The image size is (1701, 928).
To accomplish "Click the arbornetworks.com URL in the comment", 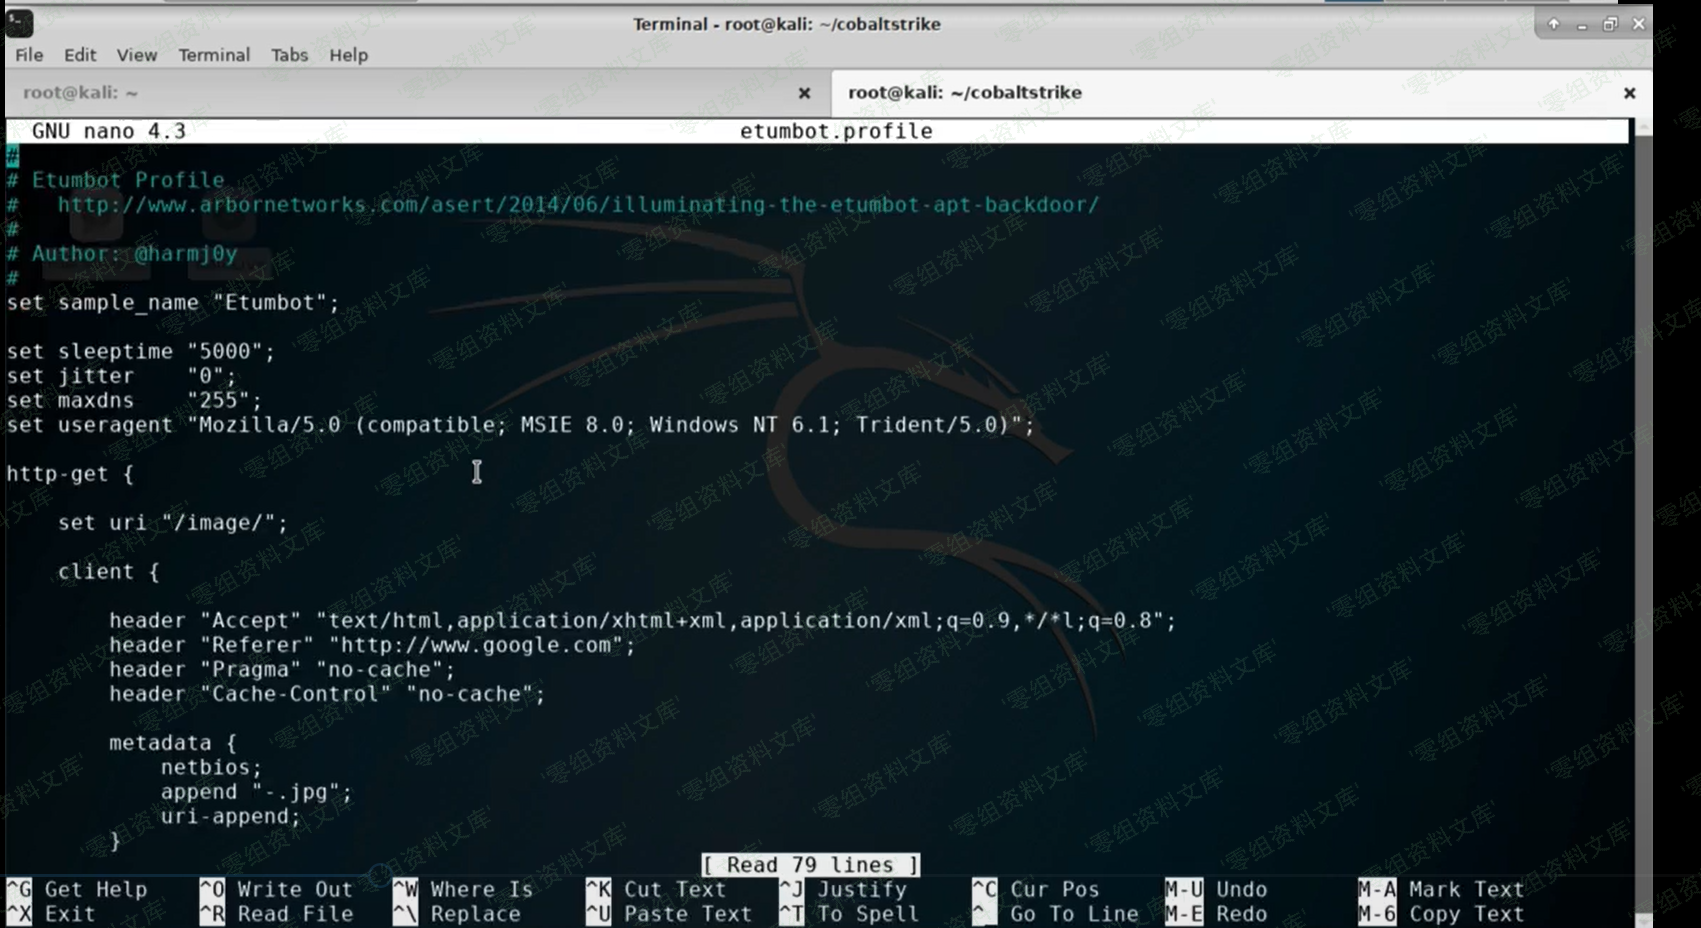I will [x=577, y=205].
